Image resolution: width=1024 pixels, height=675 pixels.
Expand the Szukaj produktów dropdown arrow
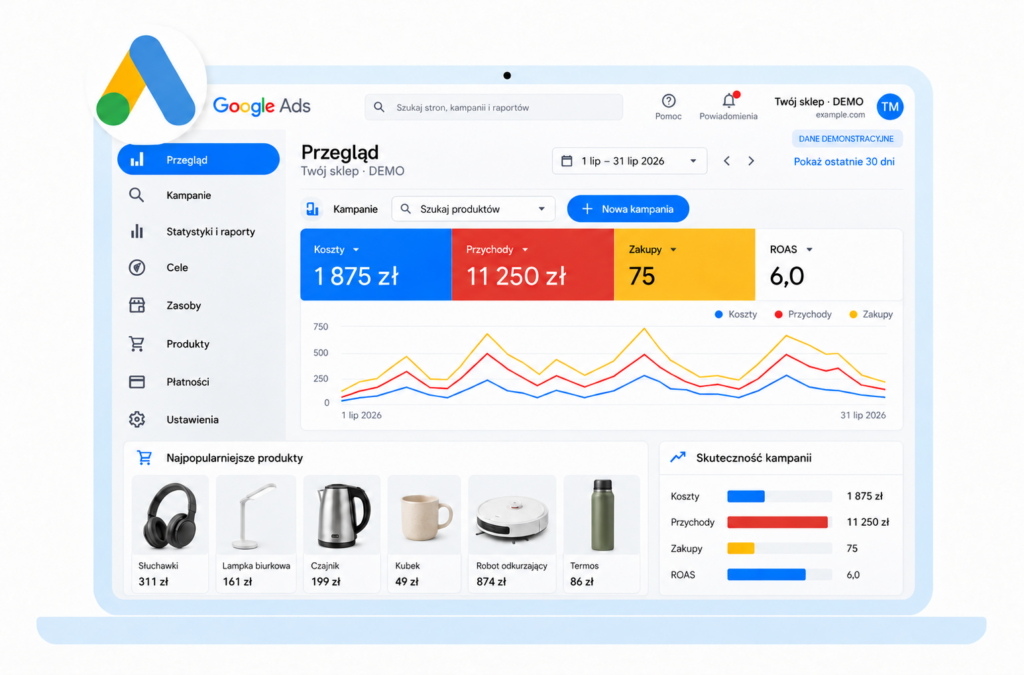(x=541, y=209)
